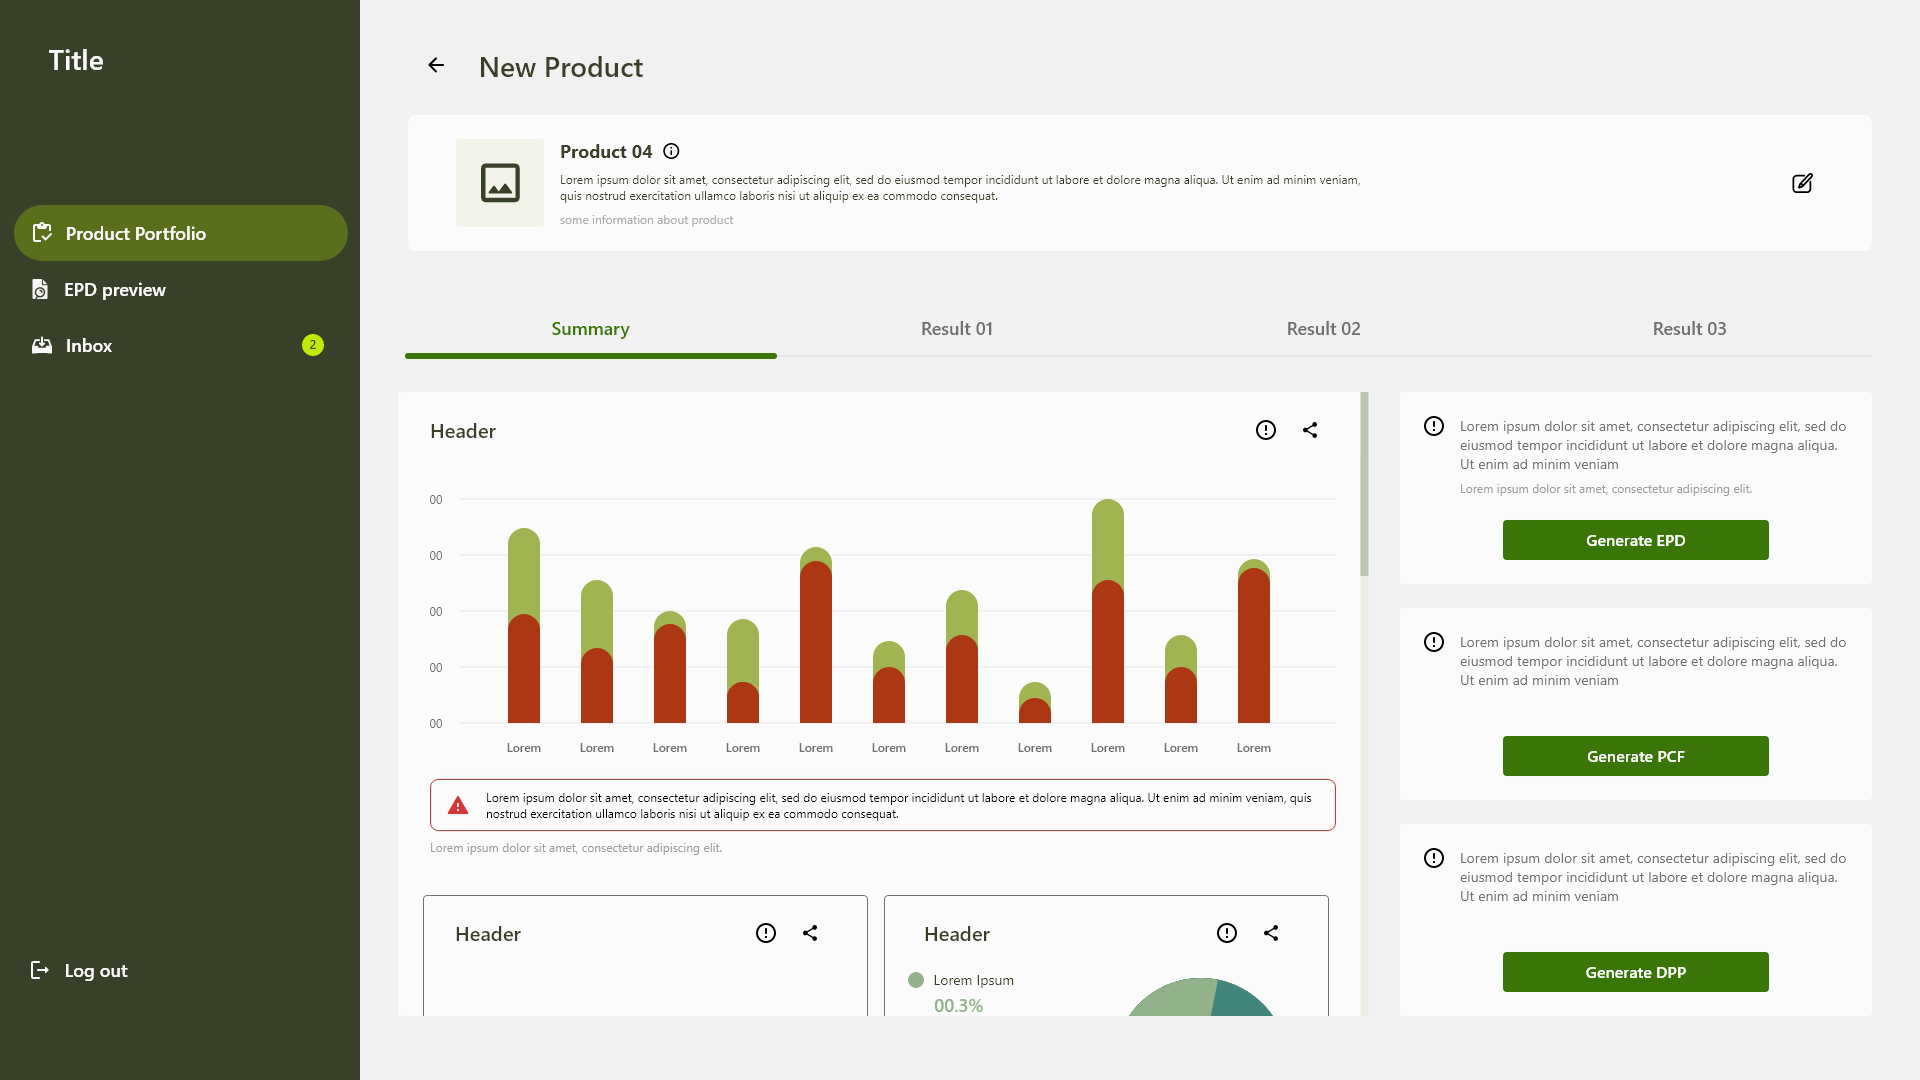Click the Generate DPP button
Image resolution: width=1920 pixels, height=1080 pixels.
pyautogui.click(x=1636, y=972)
